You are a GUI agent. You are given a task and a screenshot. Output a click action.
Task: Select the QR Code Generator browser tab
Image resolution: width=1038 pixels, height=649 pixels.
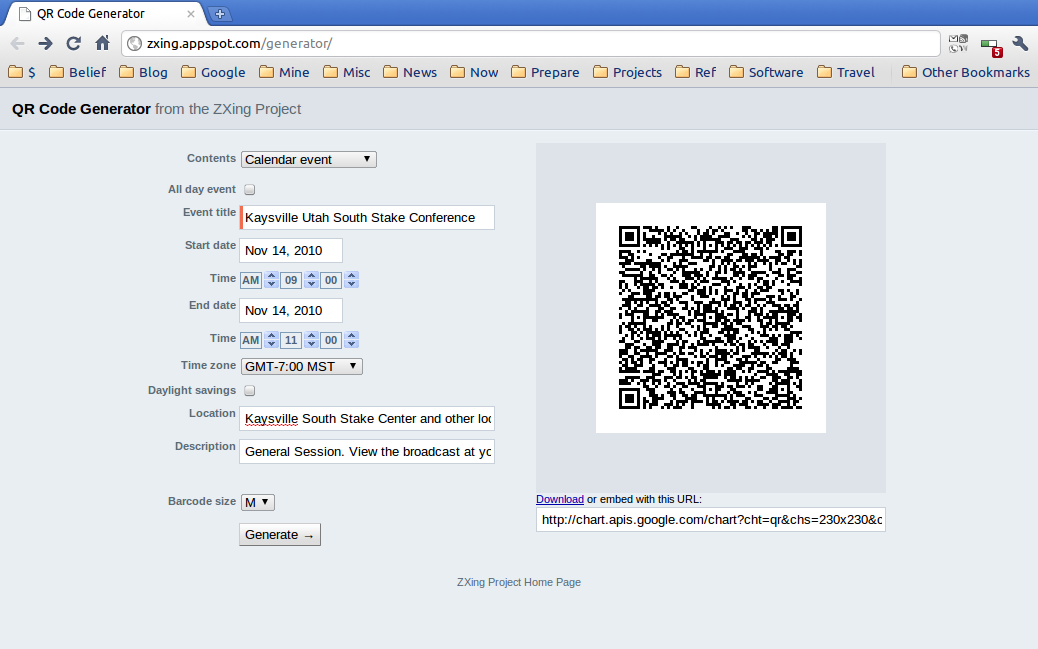106,14
